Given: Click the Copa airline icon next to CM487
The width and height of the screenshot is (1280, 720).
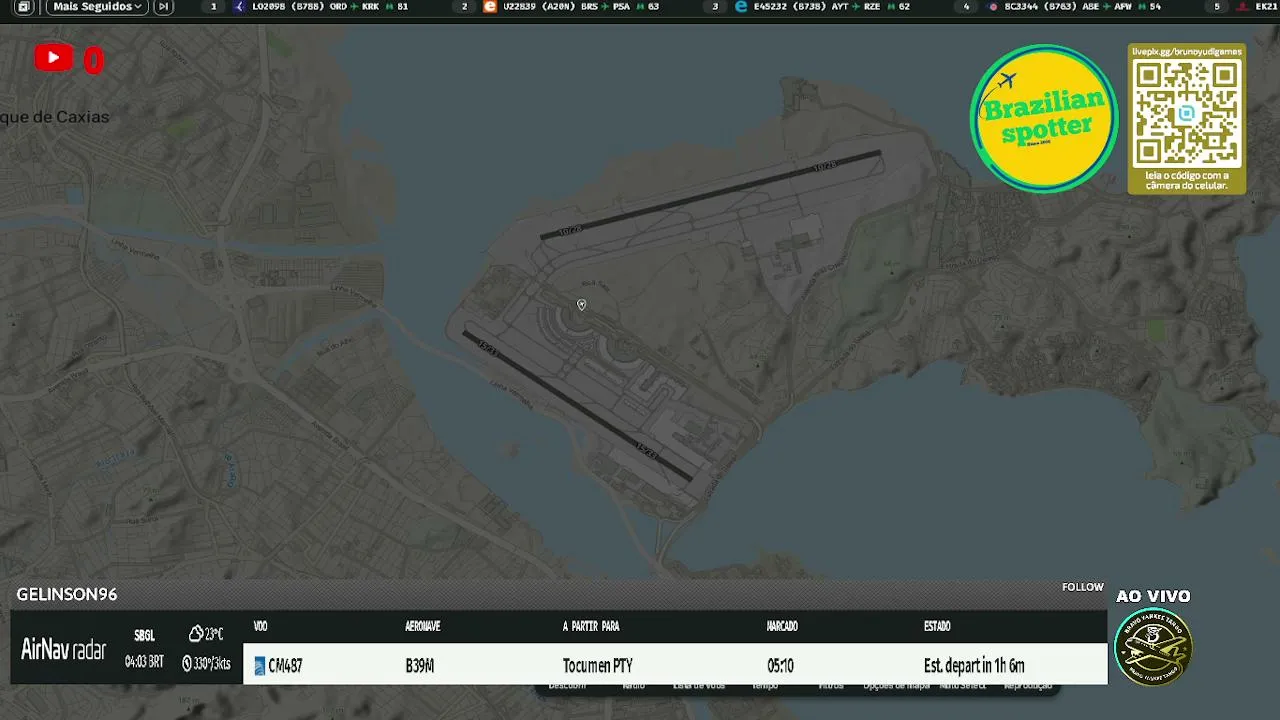Looking at the screenshot, I should pyautogui.click(x=260, y=666).
